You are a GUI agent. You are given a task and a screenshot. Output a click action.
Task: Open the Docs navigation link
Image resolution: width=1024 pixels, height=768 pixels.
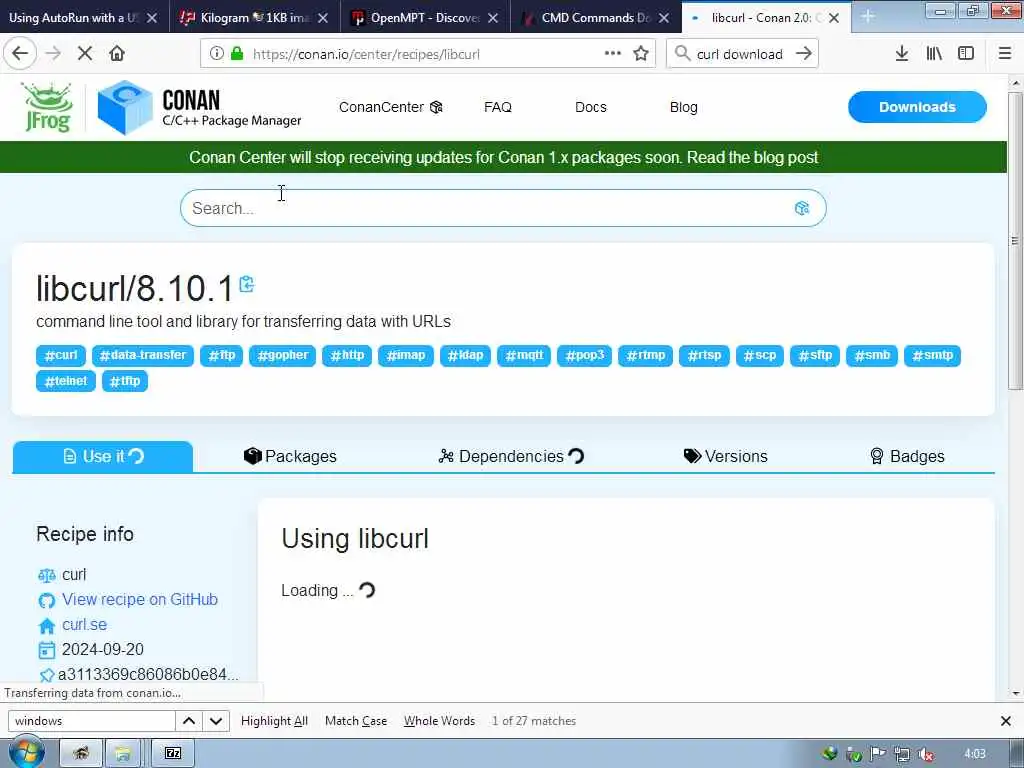[x=590, y=107]
